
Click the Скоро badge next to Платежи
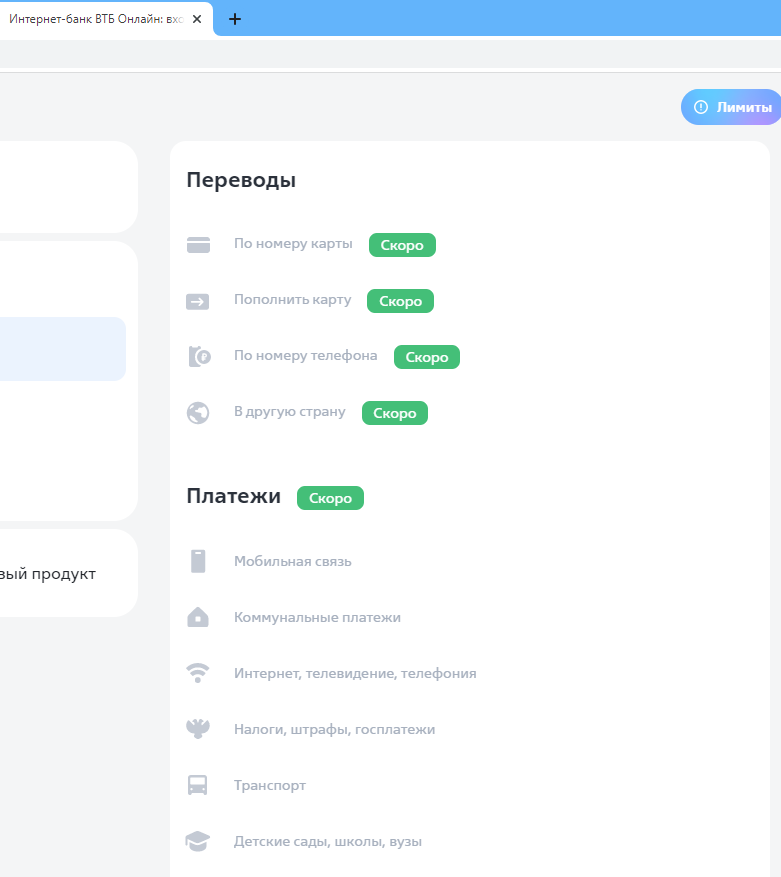pyautogui.click(x=330, y=498)
